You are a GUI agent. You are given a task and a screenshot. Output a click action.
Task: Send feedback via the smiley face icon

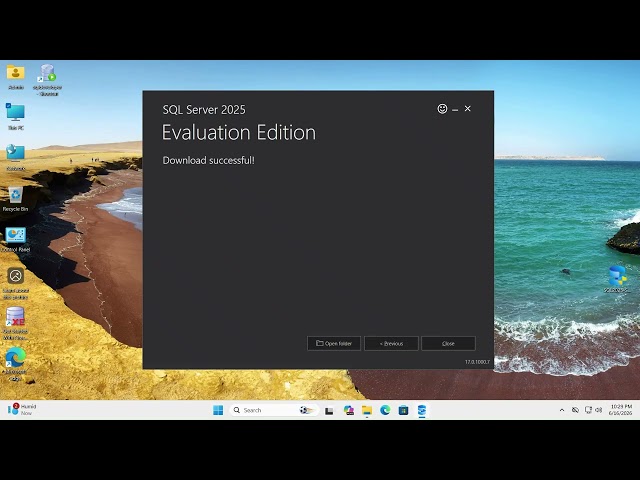[x=442, y=109]
